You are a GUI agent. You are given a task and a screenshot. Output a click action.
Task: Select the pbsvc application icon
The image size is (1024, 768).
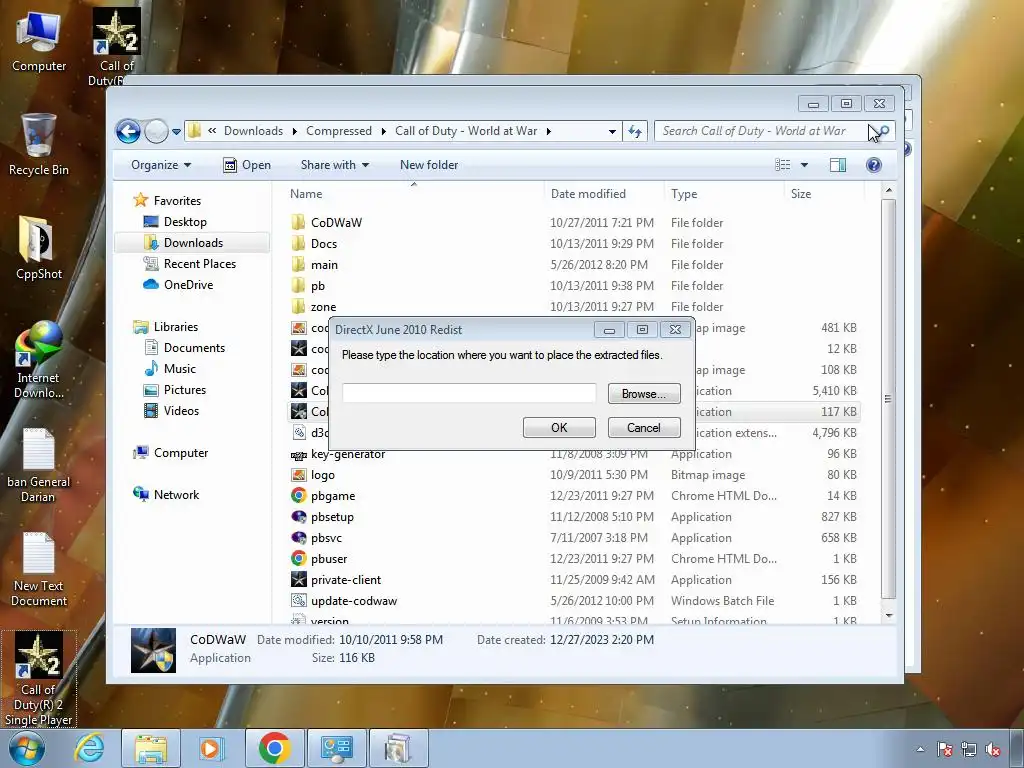tap(298, 537)
